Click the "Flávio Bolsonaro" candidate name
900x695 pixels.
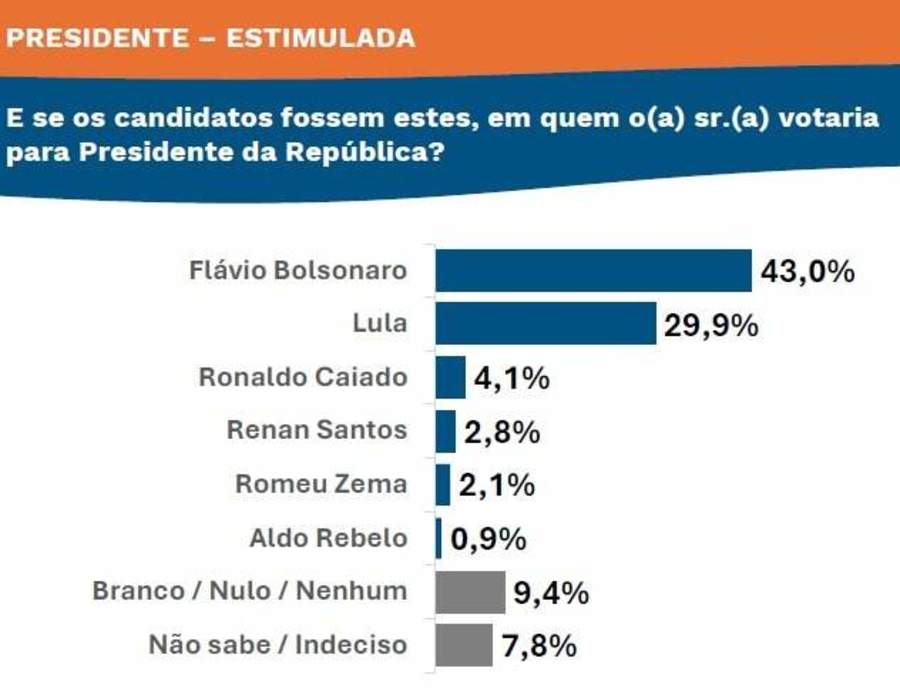tap(298, 270)
